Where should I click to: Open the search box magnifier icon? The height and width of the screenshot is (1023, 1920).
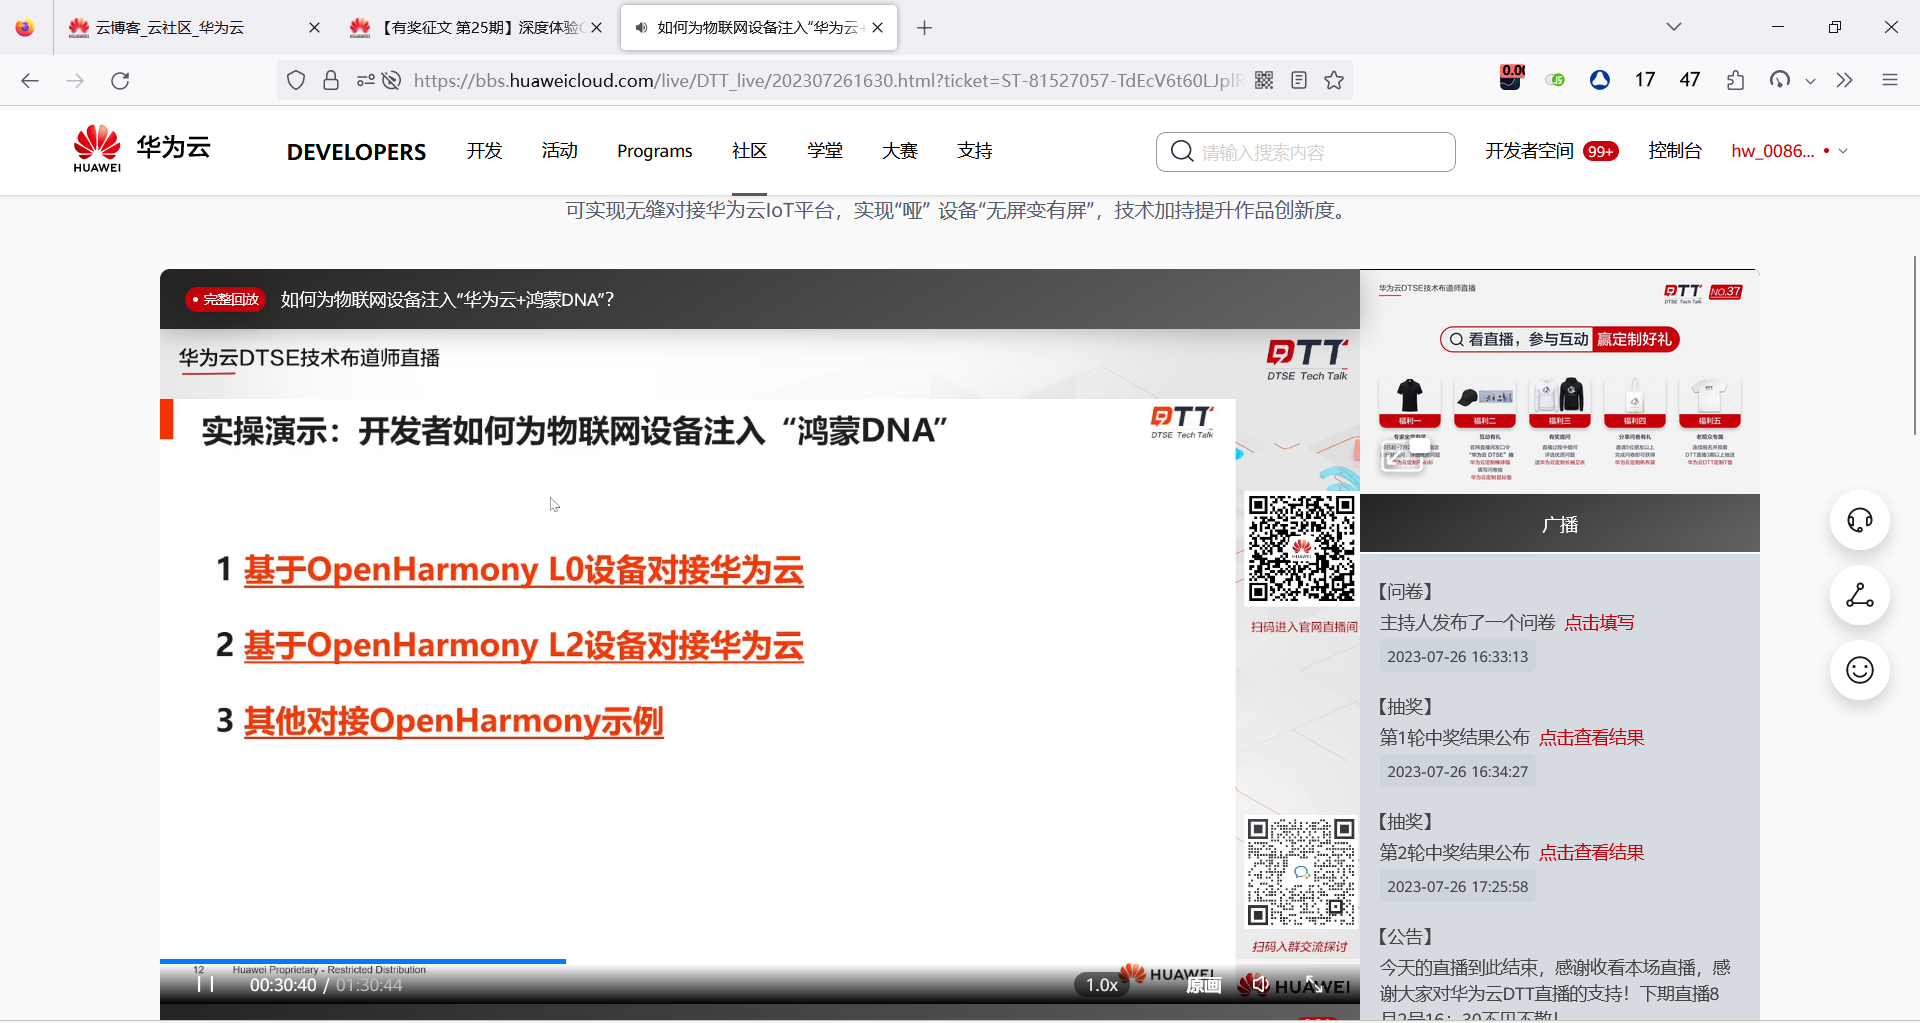click(x=1182, y=151)
